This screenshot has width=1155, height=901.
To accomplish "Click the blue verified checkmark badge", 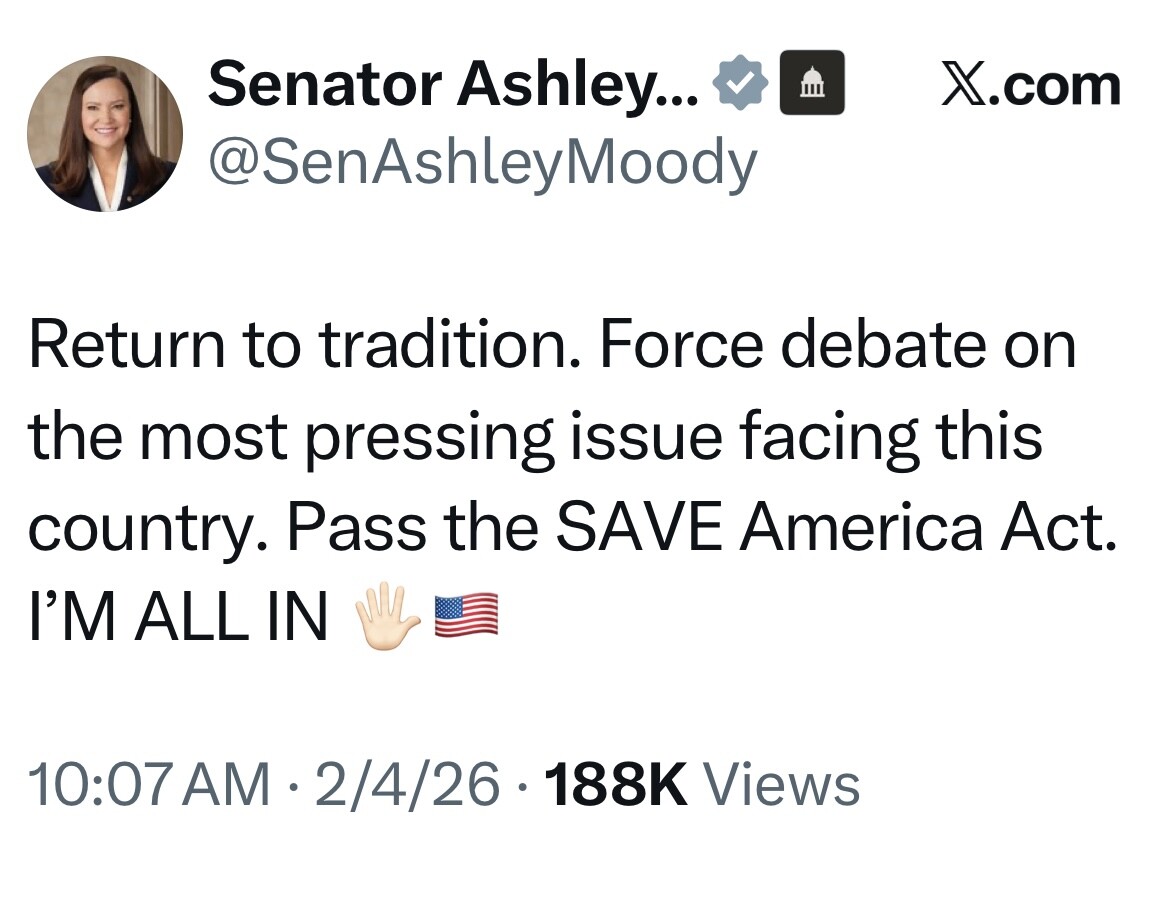I will [x=740, y=85].
